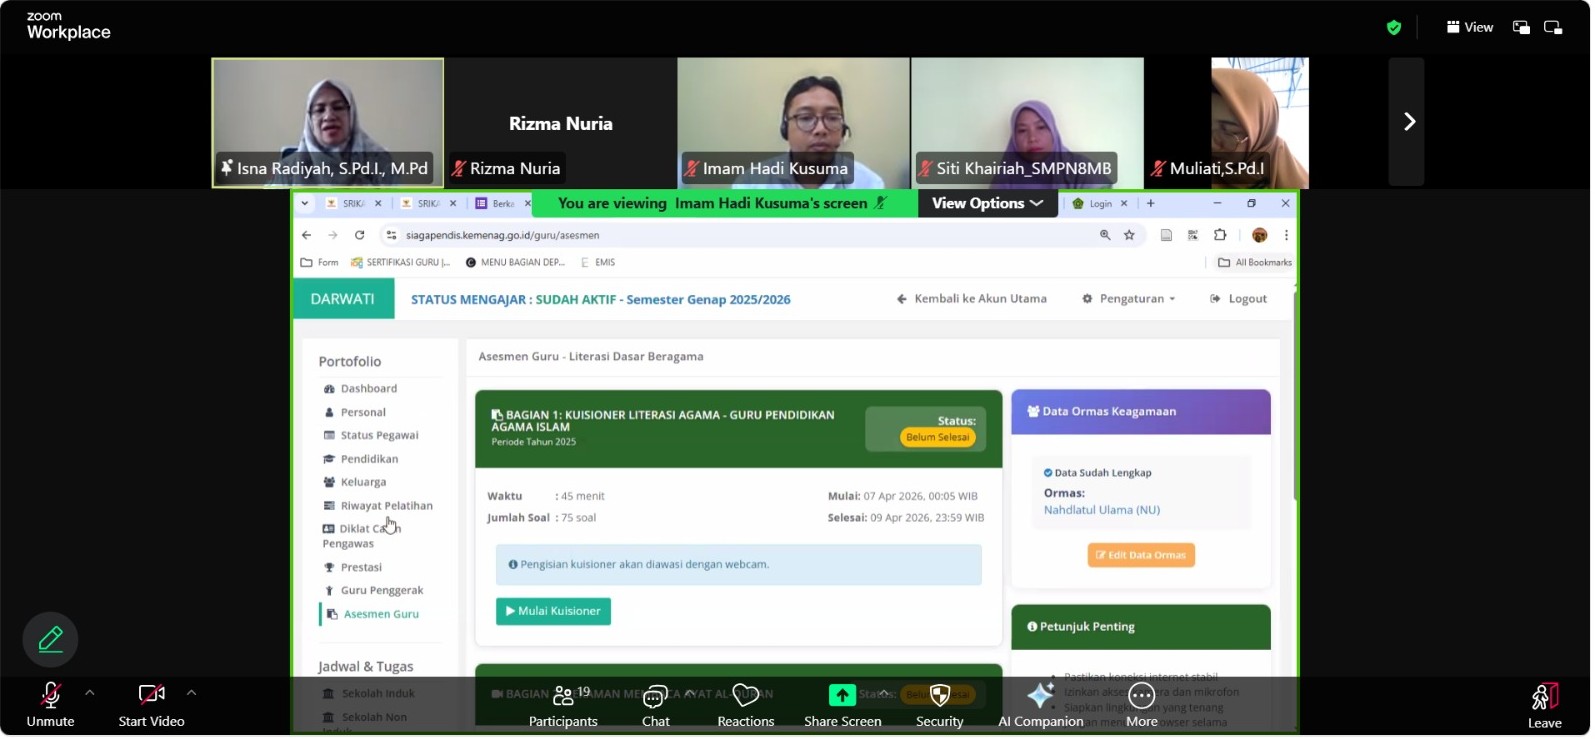Viewport: 1595px width, 739px height.
Task: Launch AI Companion
Action: pyautogui.click(x=1040, y=705)
